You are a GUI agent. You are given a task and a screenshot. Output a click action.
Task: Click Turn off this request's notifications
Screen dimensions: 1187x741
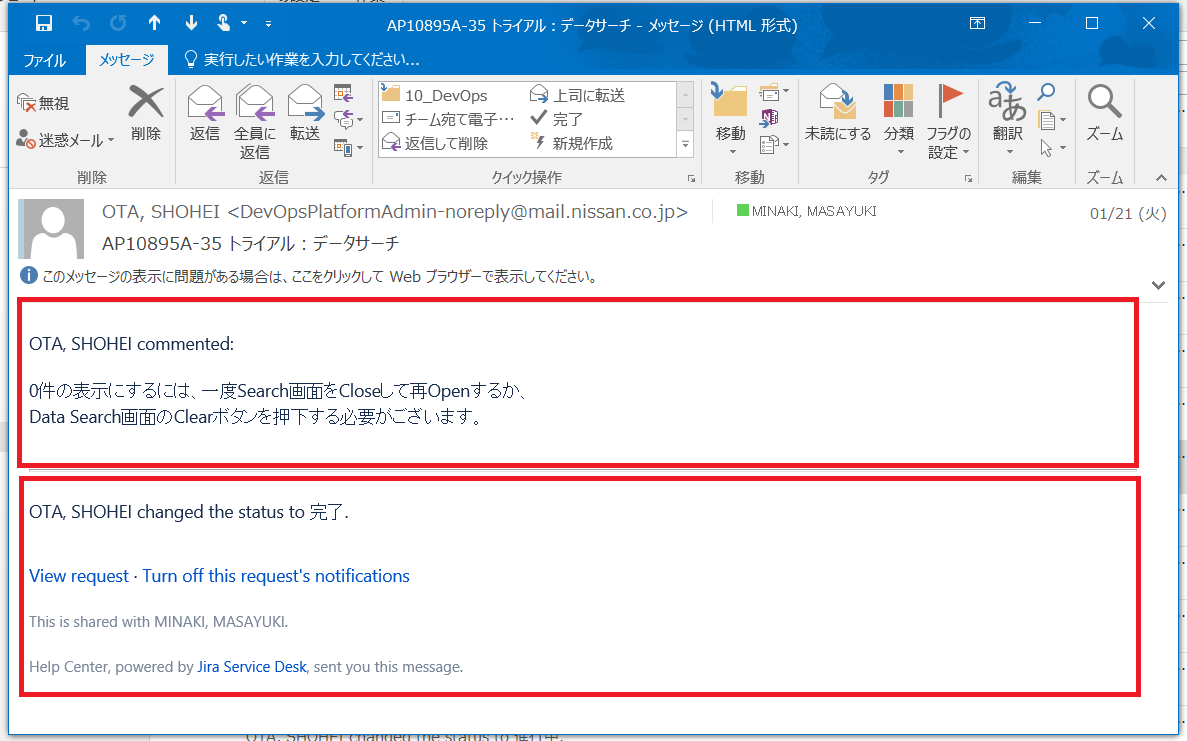(276, 576)
